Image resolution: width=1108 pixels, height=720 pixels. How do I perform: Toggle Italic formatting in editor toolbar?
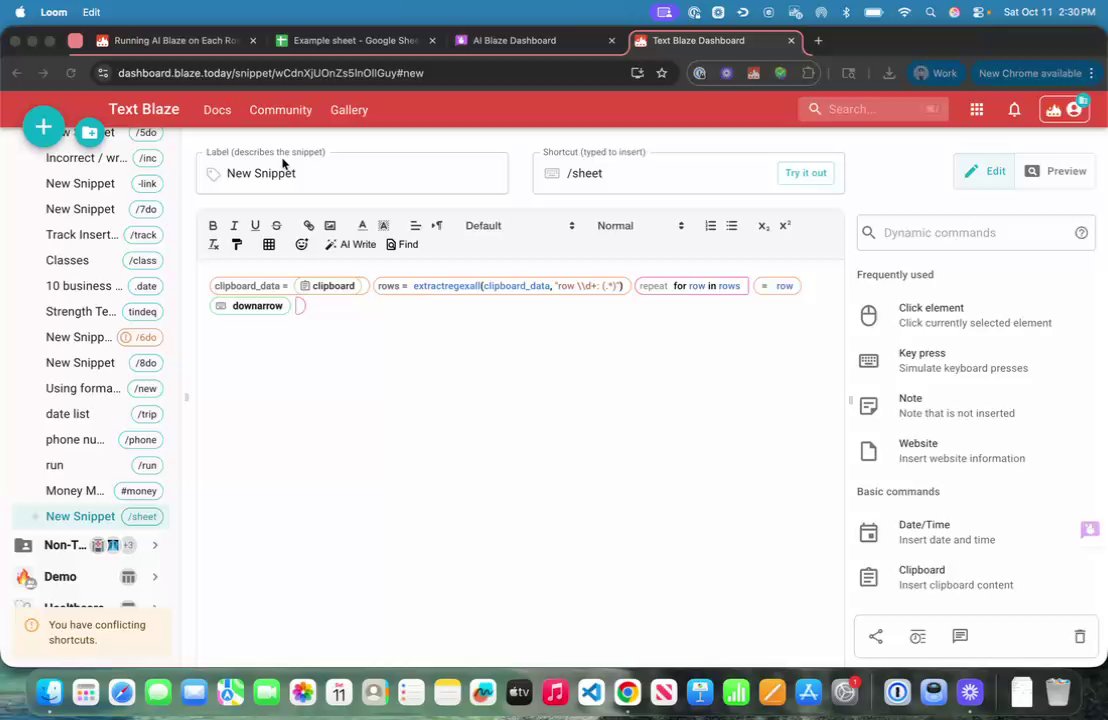[234, 225]
